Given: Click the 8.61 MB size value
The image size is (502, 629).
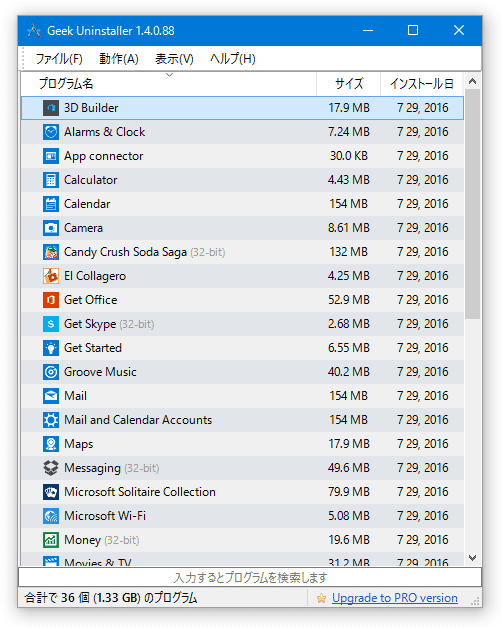Looking at the screenshot, I should [x=349, y=228].
